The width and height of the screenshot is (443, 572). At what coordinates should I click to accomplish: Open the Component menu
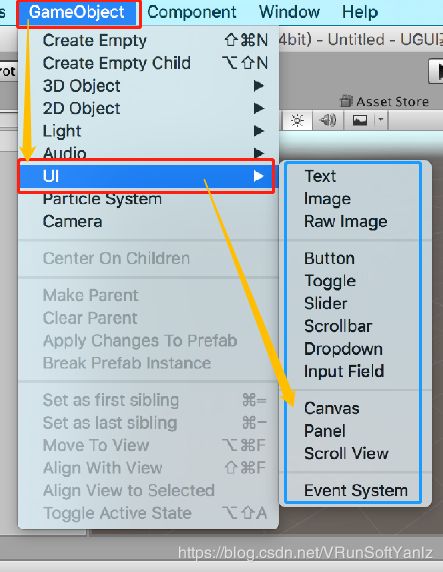coord(192,12)
